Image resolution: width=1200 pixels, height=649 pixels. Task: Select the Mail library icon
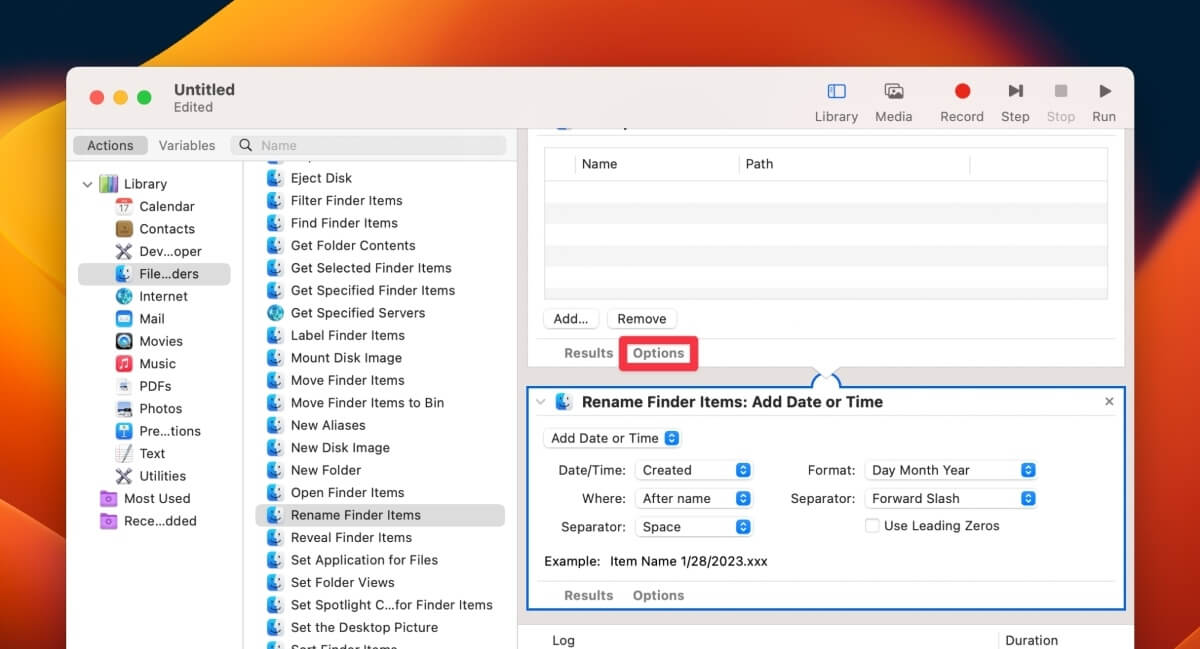click(125, 318)
